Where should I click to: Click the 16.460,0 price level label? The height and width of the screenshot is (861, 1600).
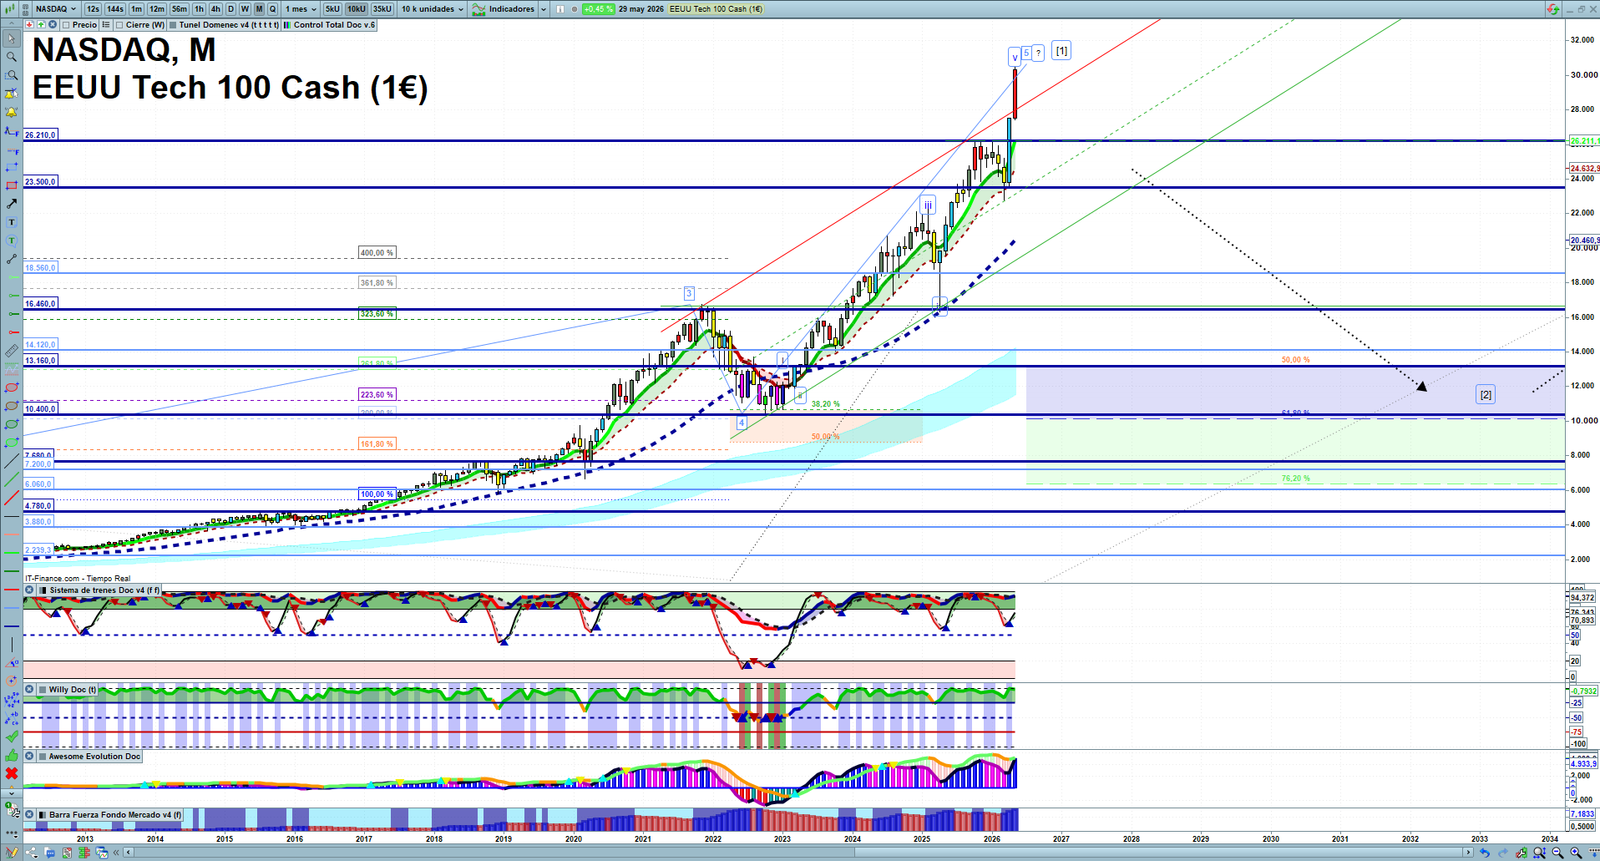(41, 303)
